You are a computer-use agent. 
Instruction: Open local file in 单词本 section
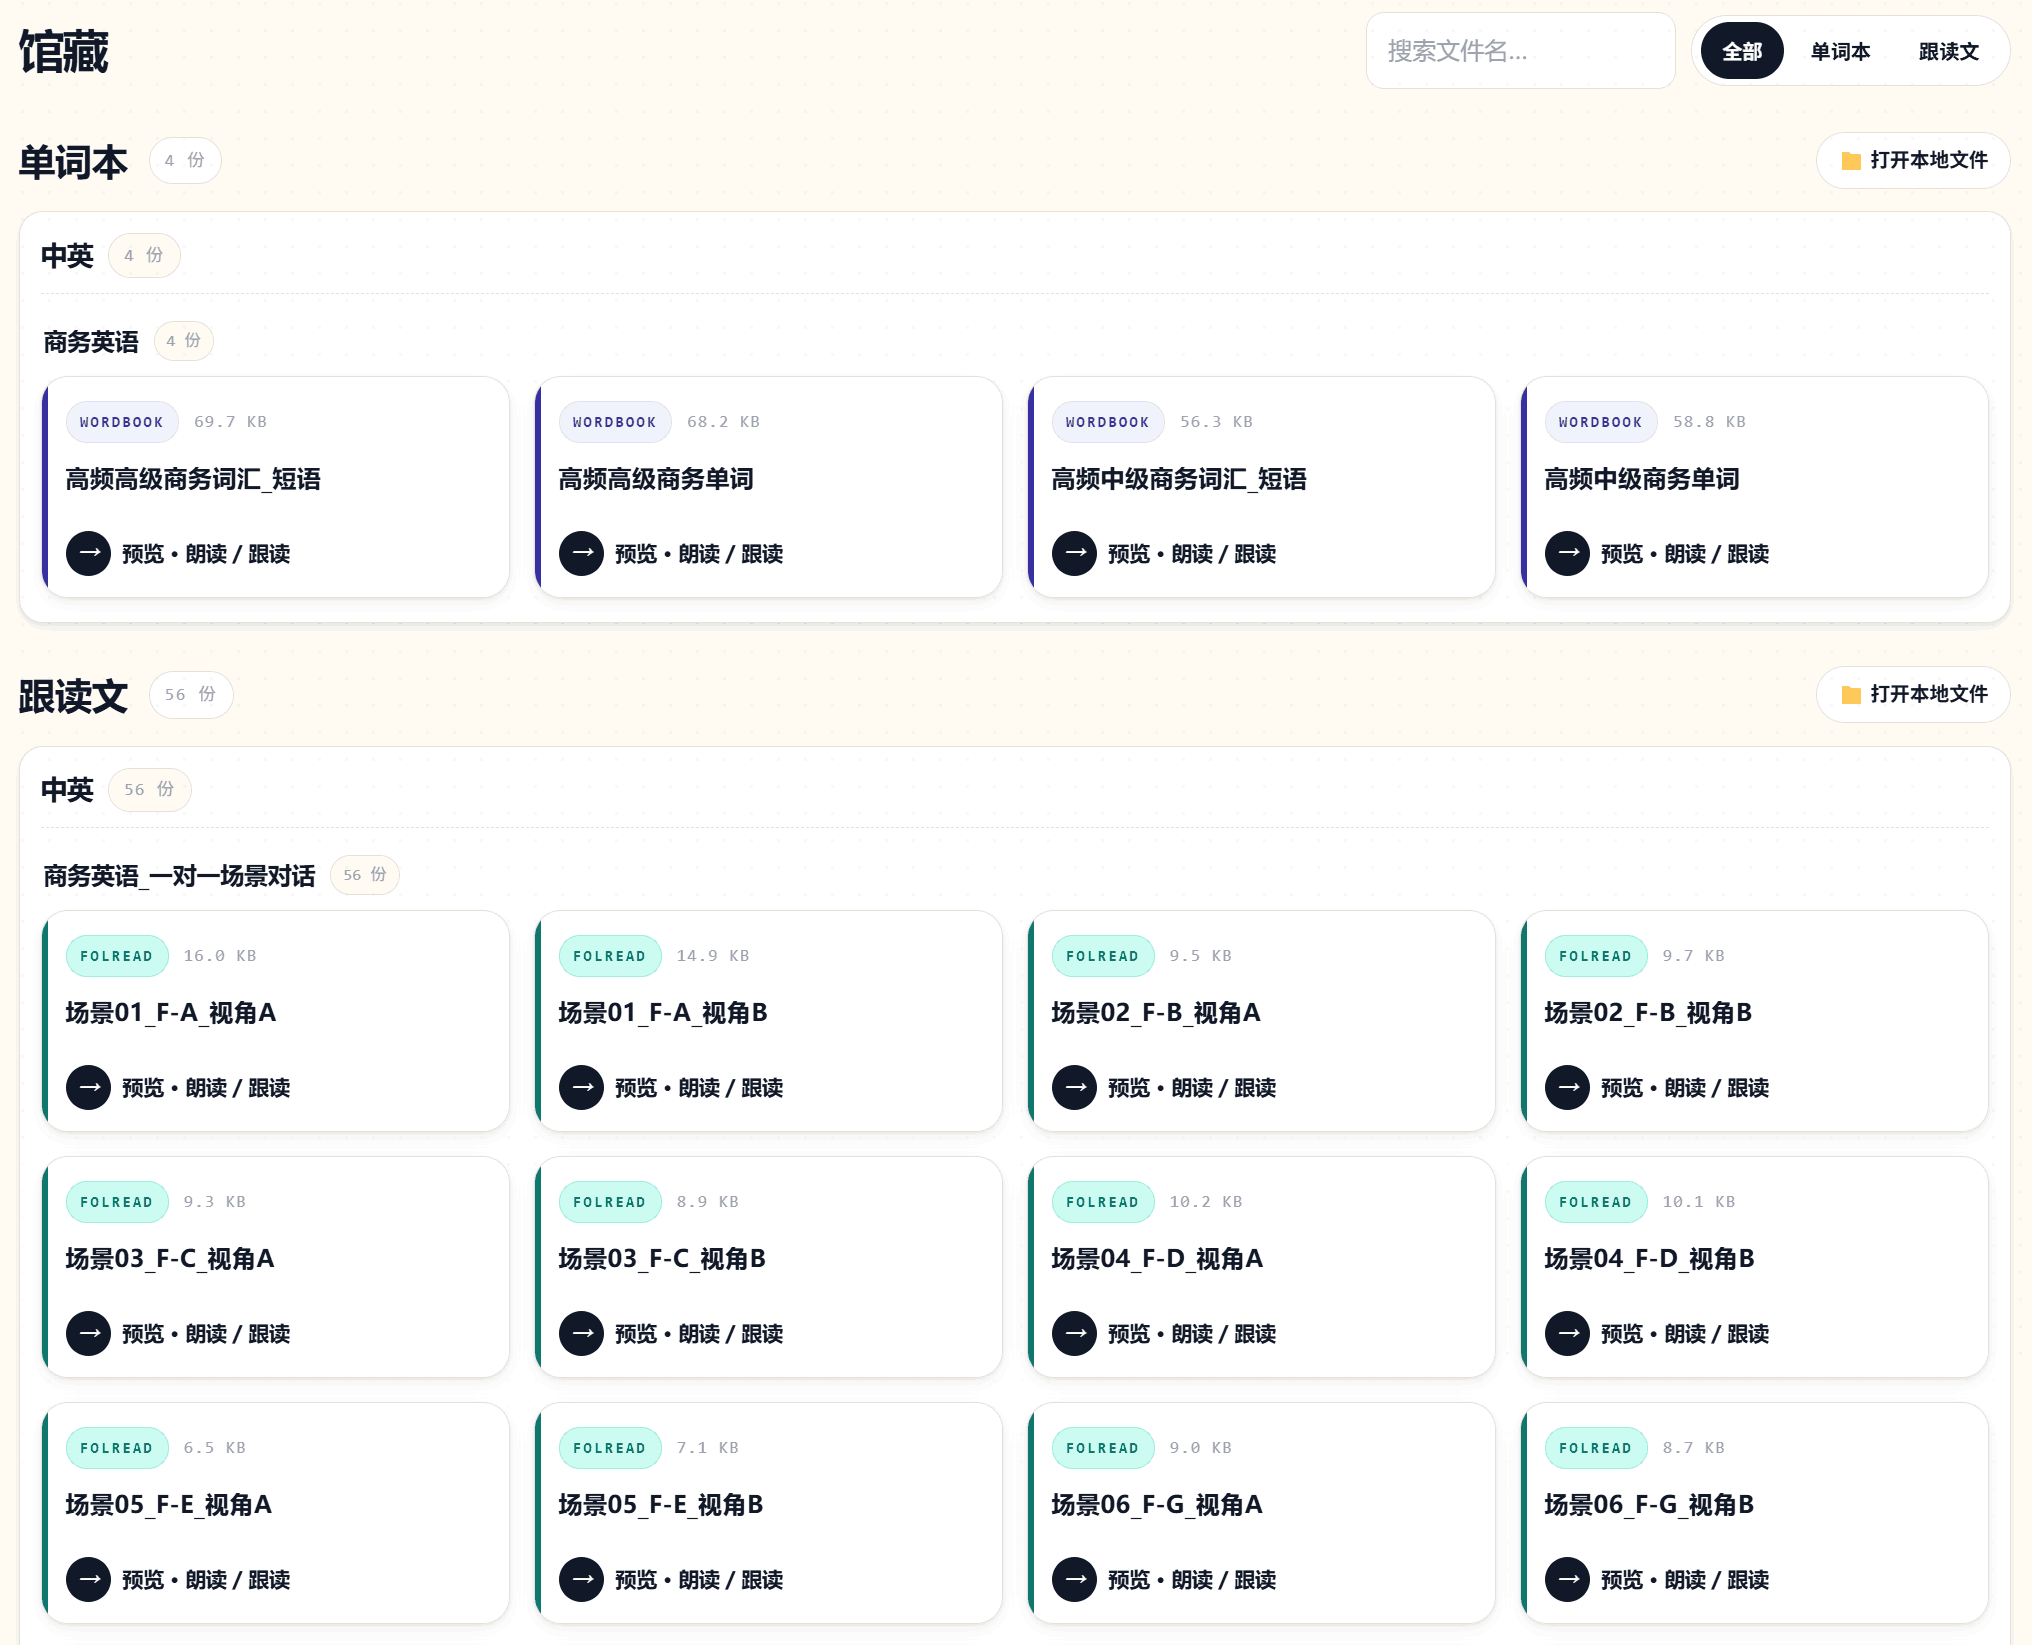pos(1913,160)
